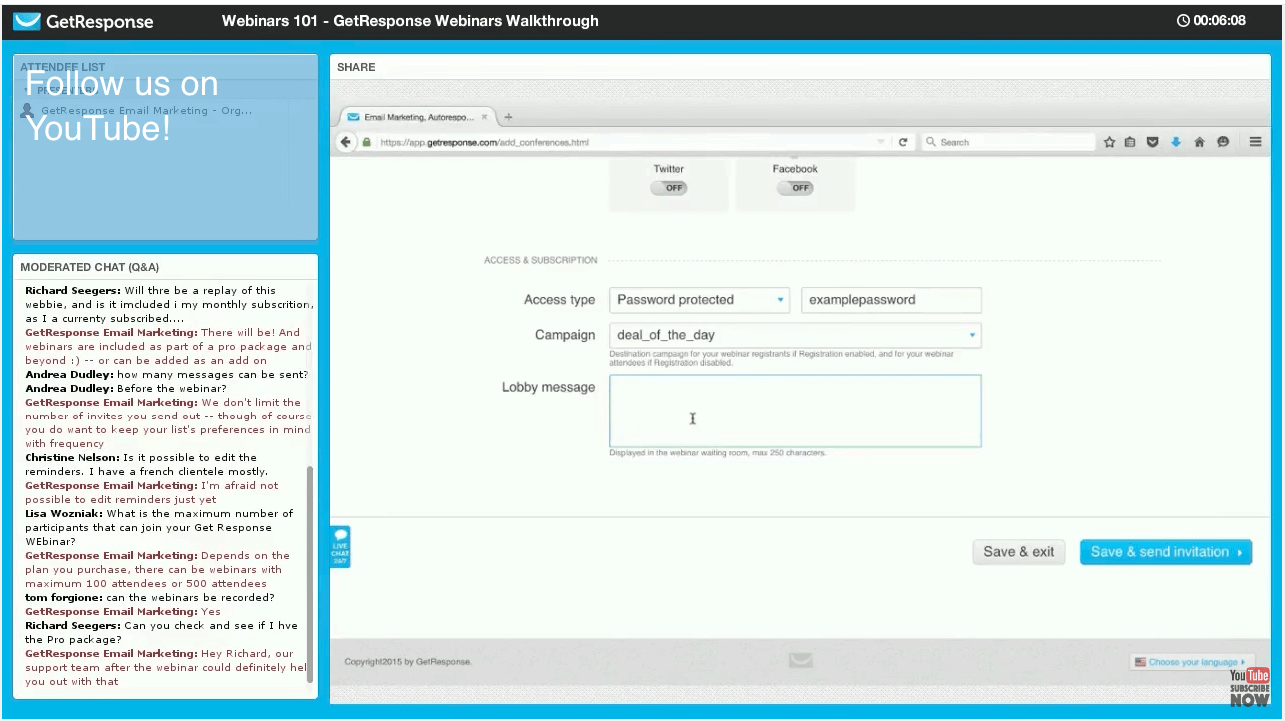Click the browser Search field
The height and width of the screenshot is (721, 1285).
pyautogui.click(x=1006, y=142)
